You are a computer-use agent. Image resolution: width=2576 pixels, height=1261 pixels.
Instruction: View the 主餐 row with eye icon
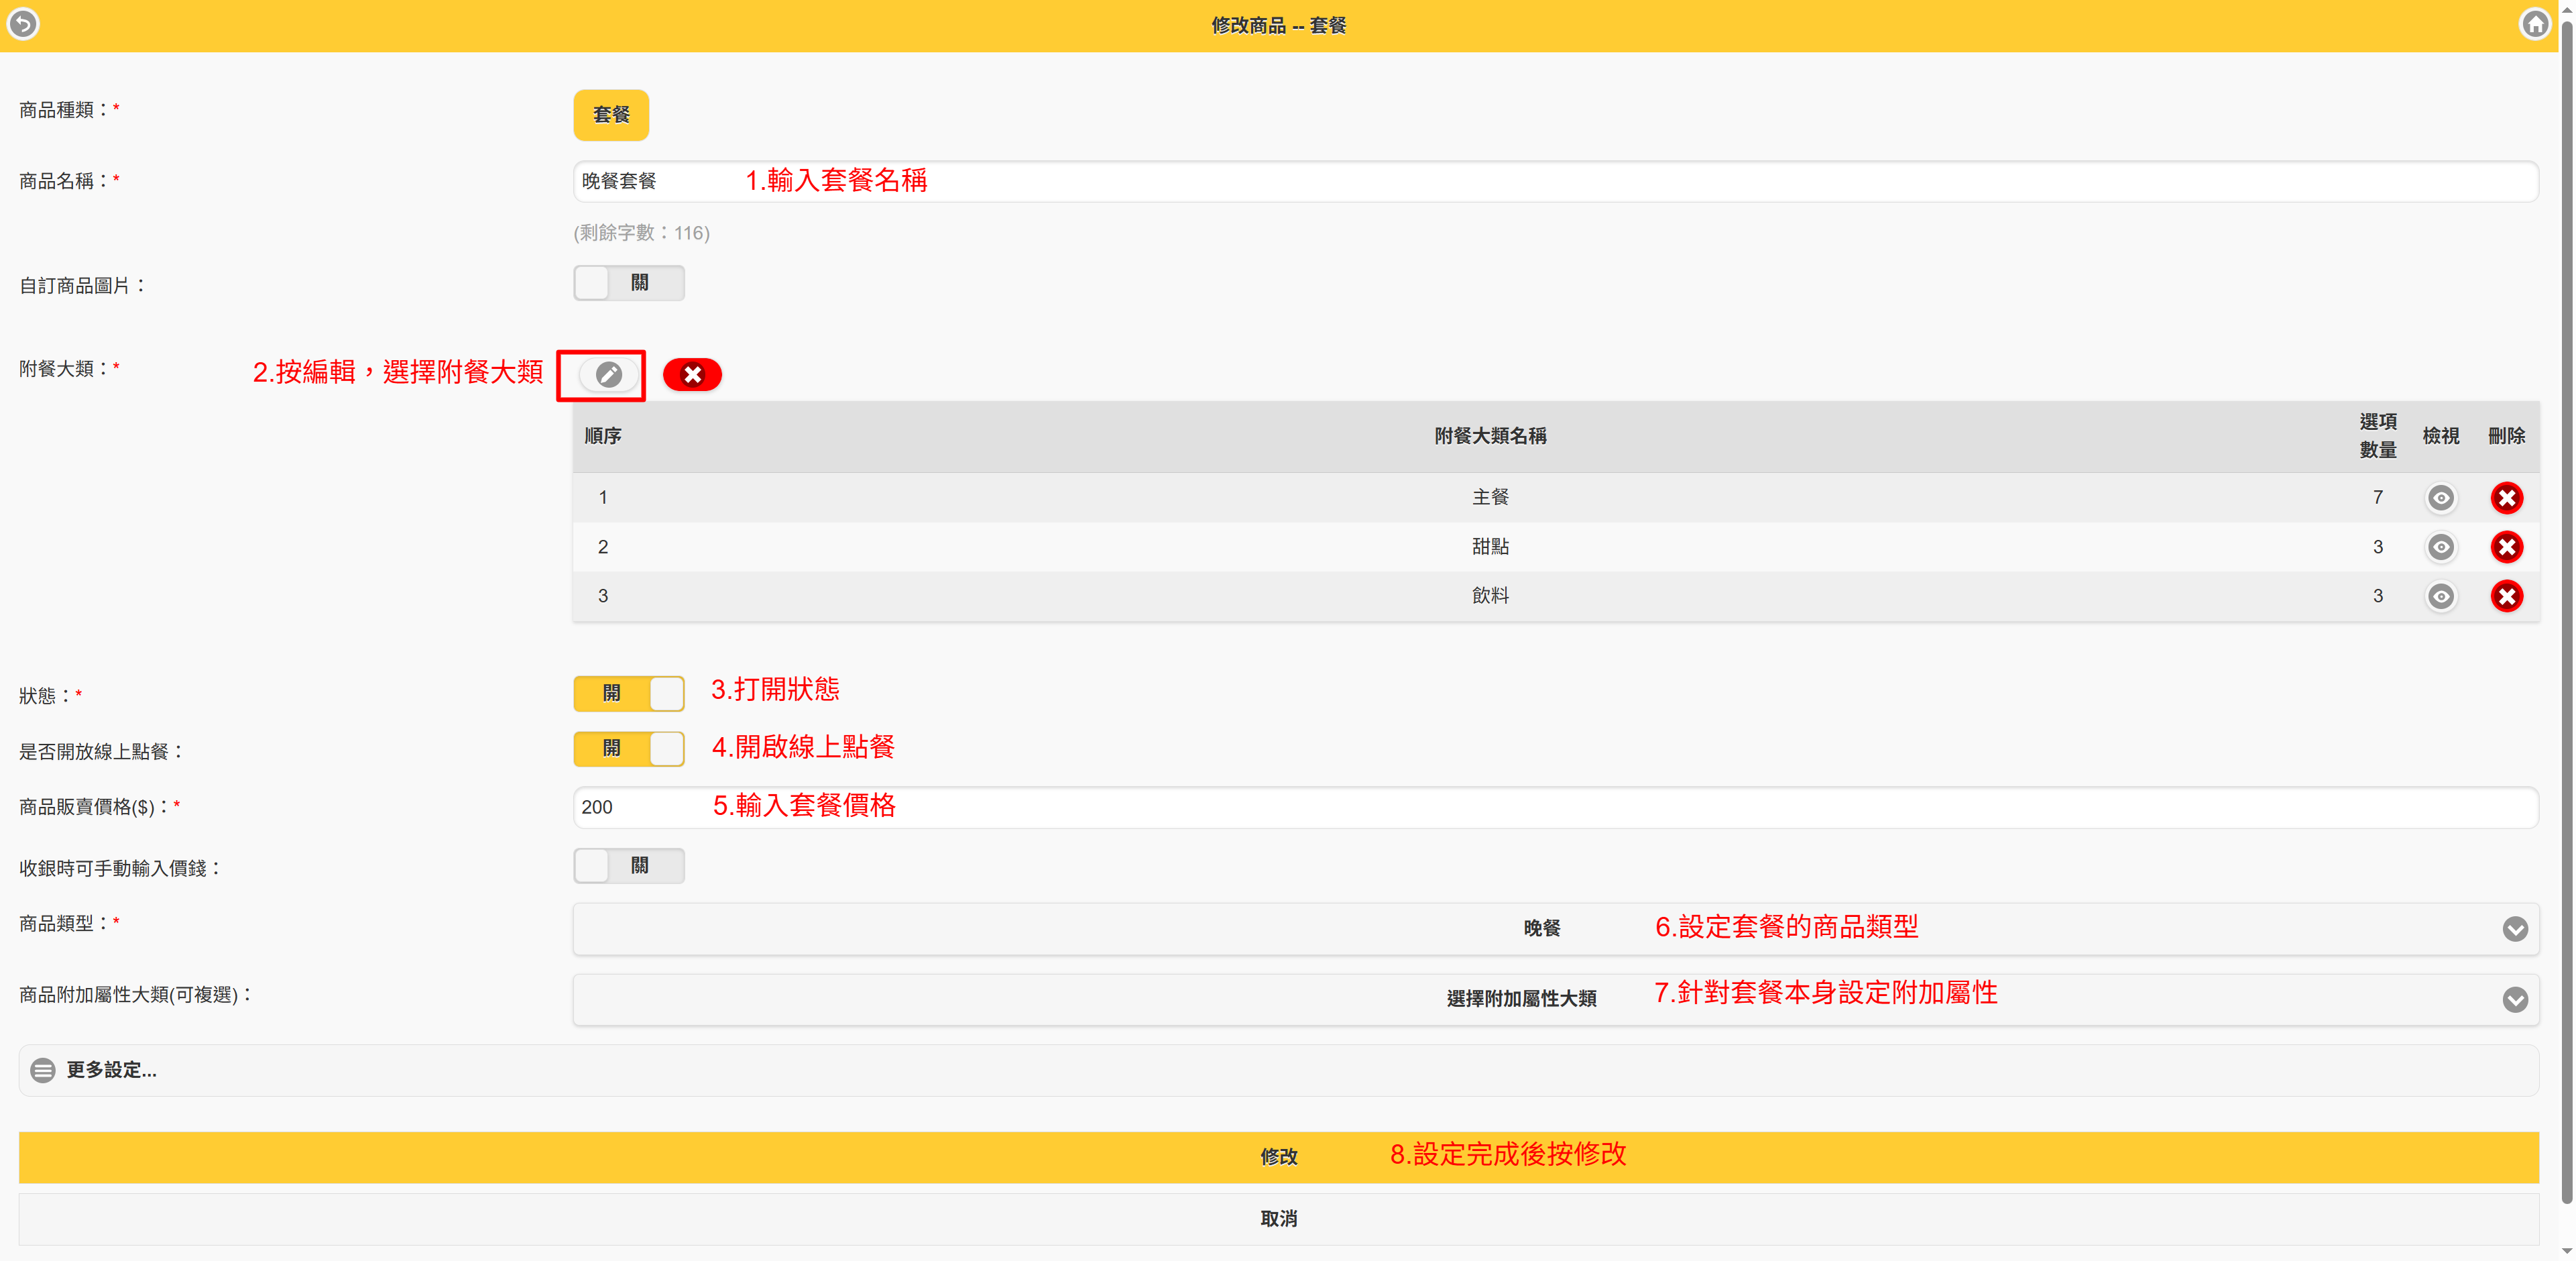tap(2440, 498)
